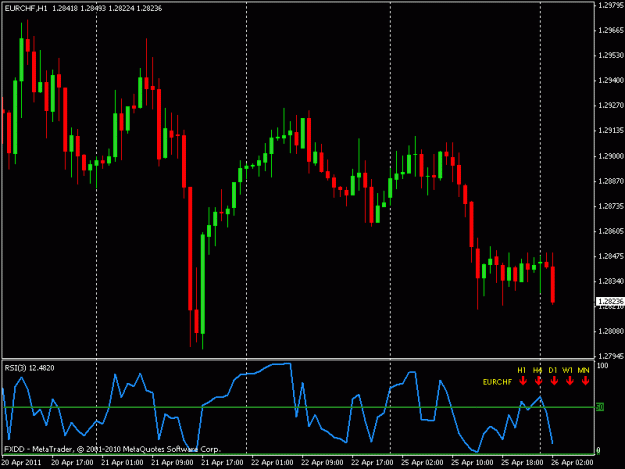Click the RSI(3) 12.4820 indicator label
Image resolution: width=625 pixels, height=469 pixels.
29,368
